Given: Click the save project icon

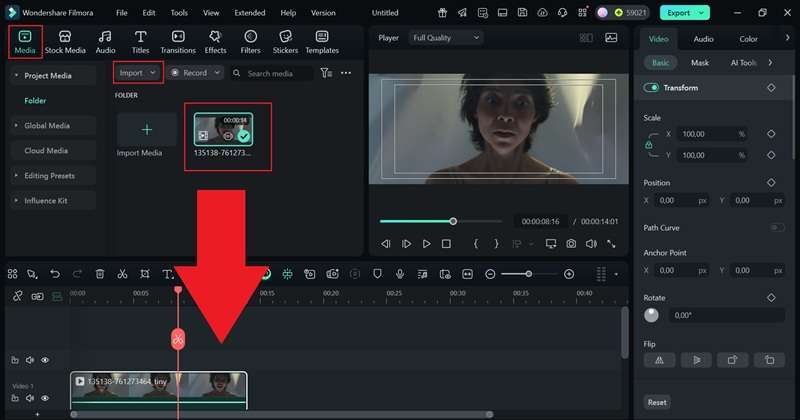Looking at the screenshot, I should point(522,13).
